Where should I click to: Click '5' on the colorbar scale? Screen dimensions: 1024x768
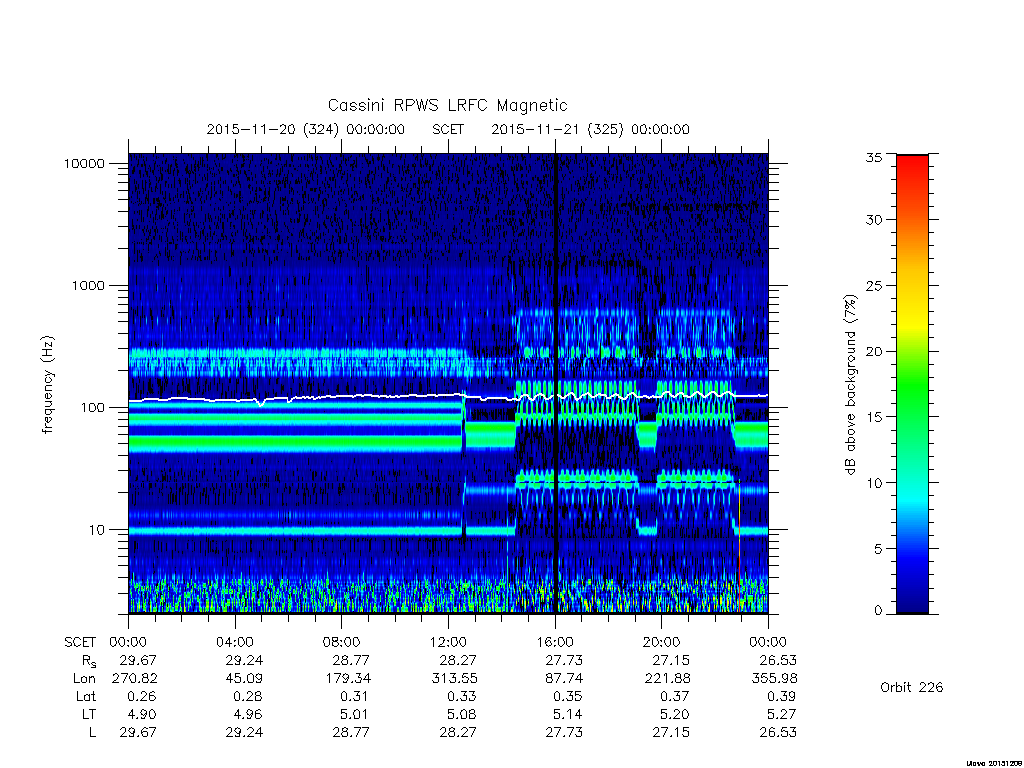[878, 549]
